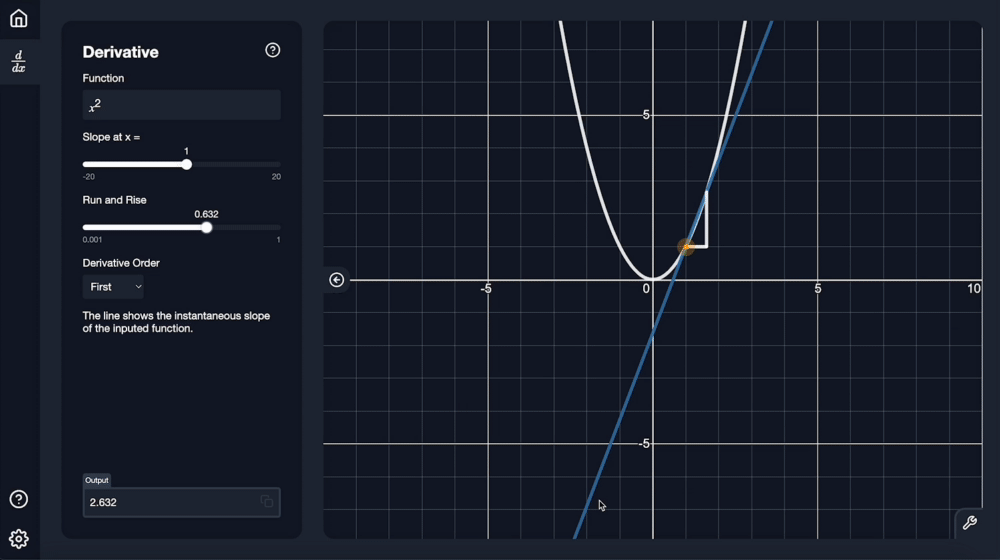Go to the Home icon in sidebar
This screenshot has width=1000, height=560.
tap(18, 18)
